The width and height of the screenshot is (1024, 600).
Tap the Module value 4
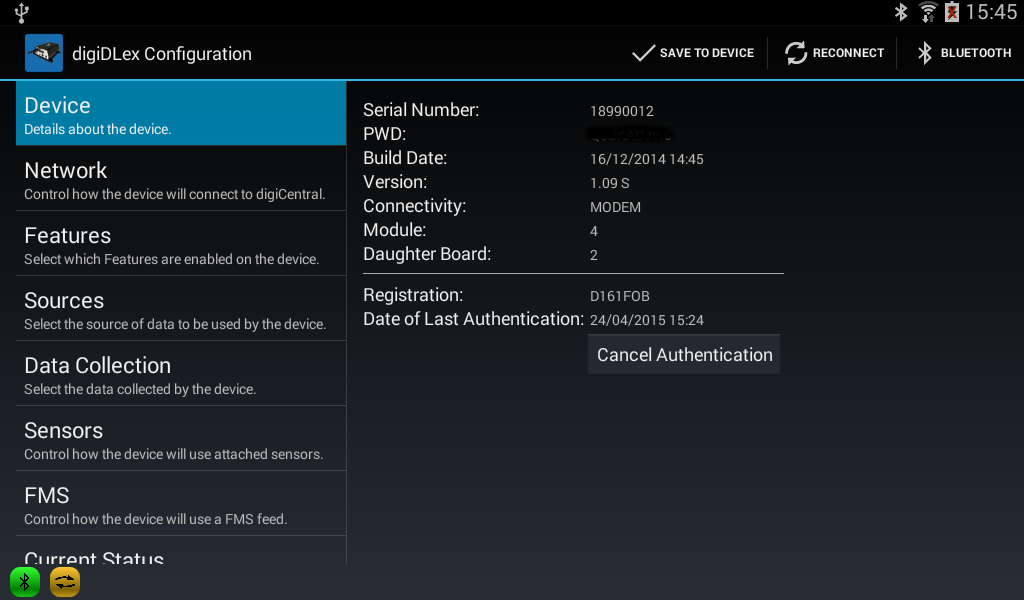[594, 231]
